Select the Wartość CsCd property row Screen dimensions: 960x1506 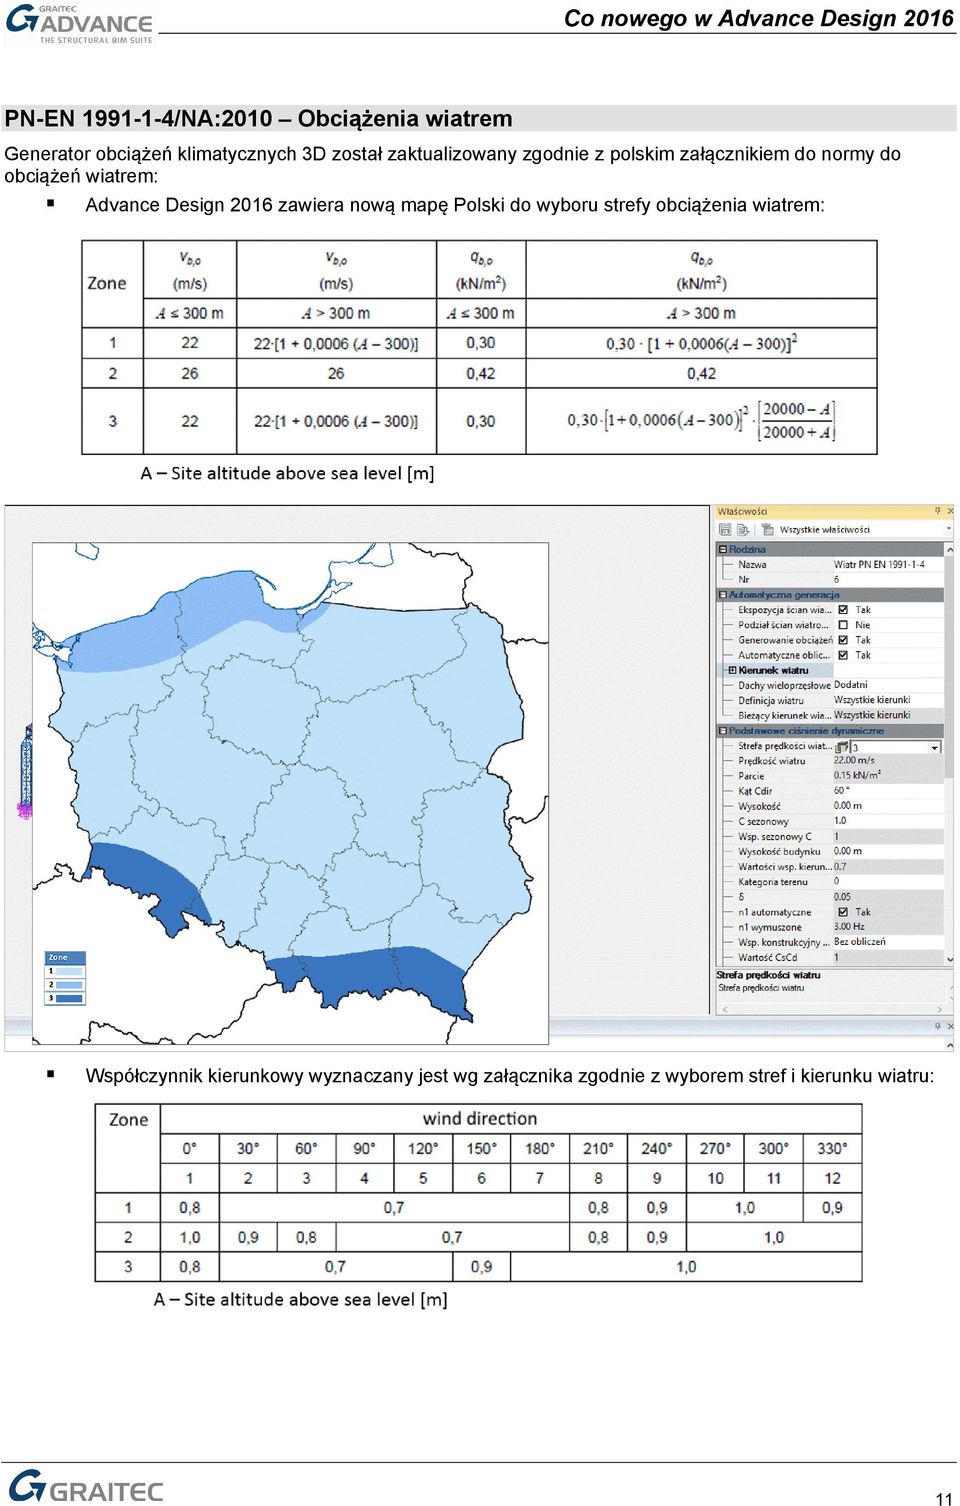(x=830, y=958)
